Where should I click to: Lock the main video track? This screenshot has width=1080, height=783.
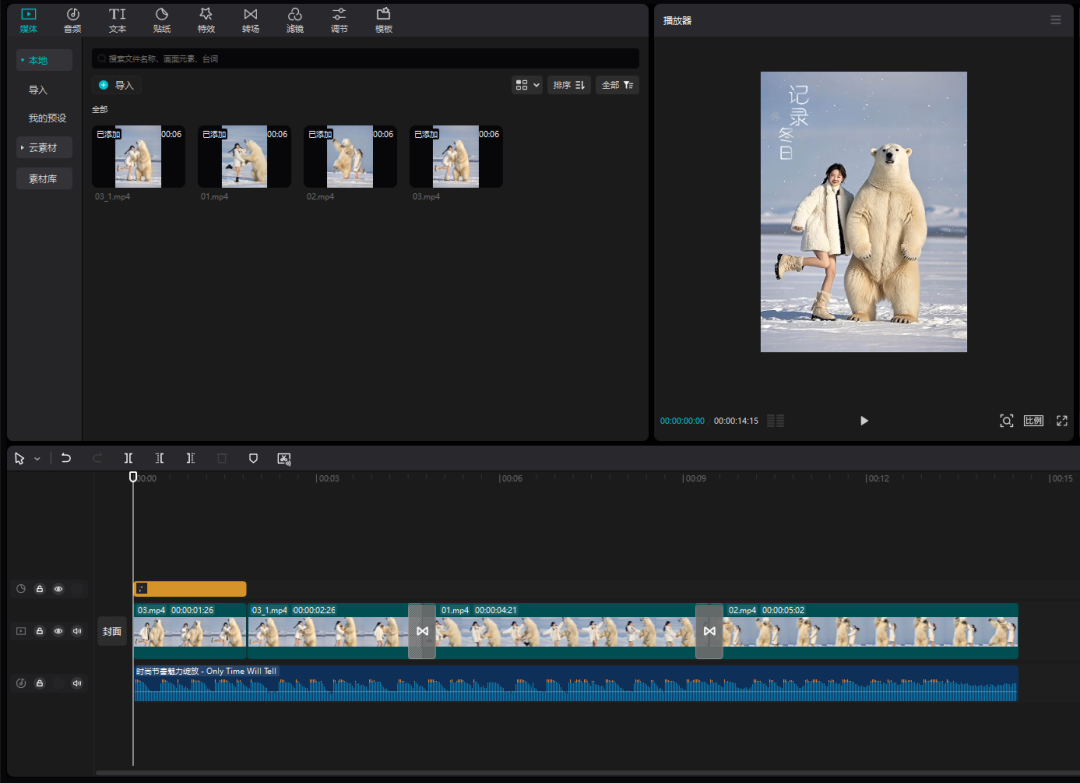(x=39, y=631)
